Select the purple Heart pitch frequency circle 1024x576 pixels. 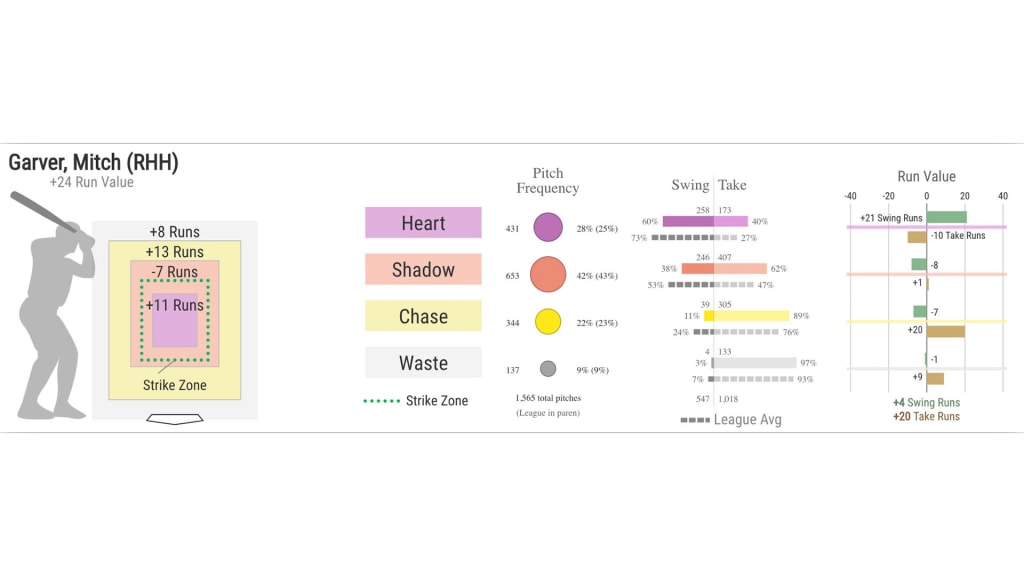pyautogui.click(x=548, y=228)
